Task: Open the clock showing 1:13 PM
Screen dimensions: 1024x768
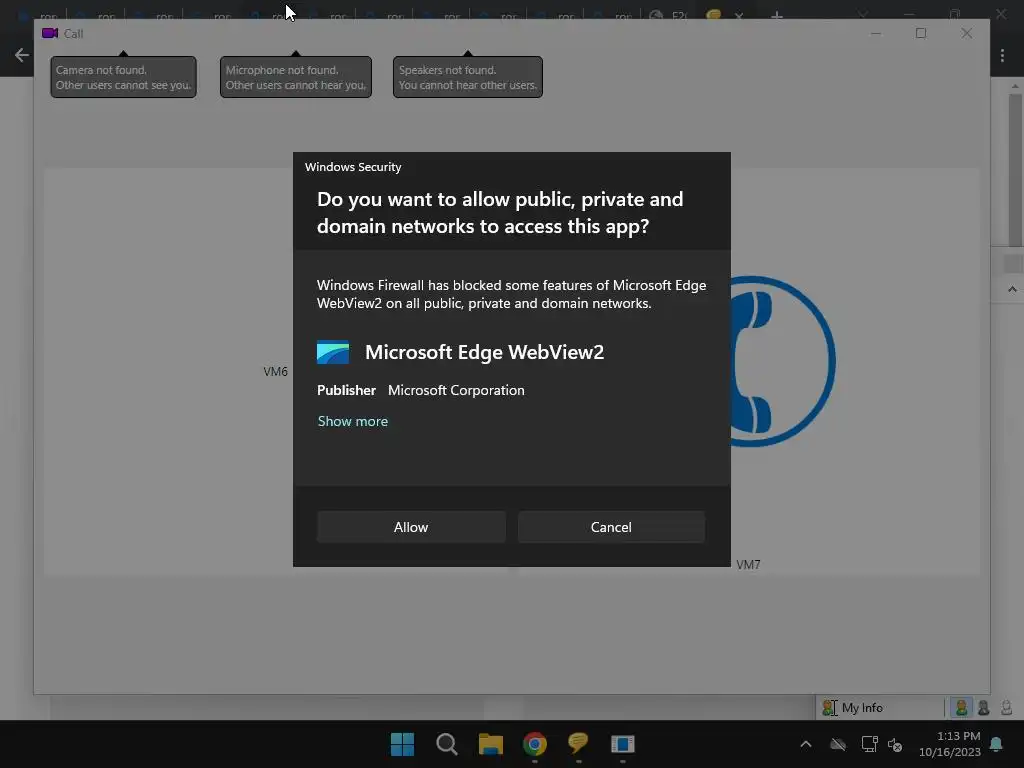Action: (950, 744)
